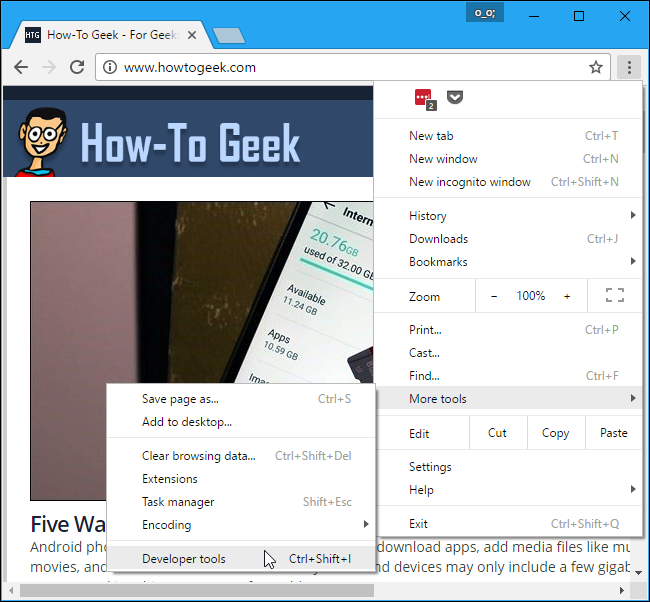Choose Print... from the menu

pos(508,330)
